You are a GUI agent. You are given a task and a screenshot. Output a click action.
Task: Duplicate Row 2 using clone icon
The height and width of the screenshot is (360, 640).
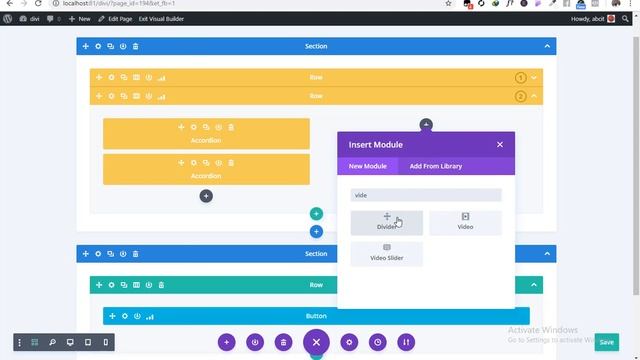[x=124, y=96]
